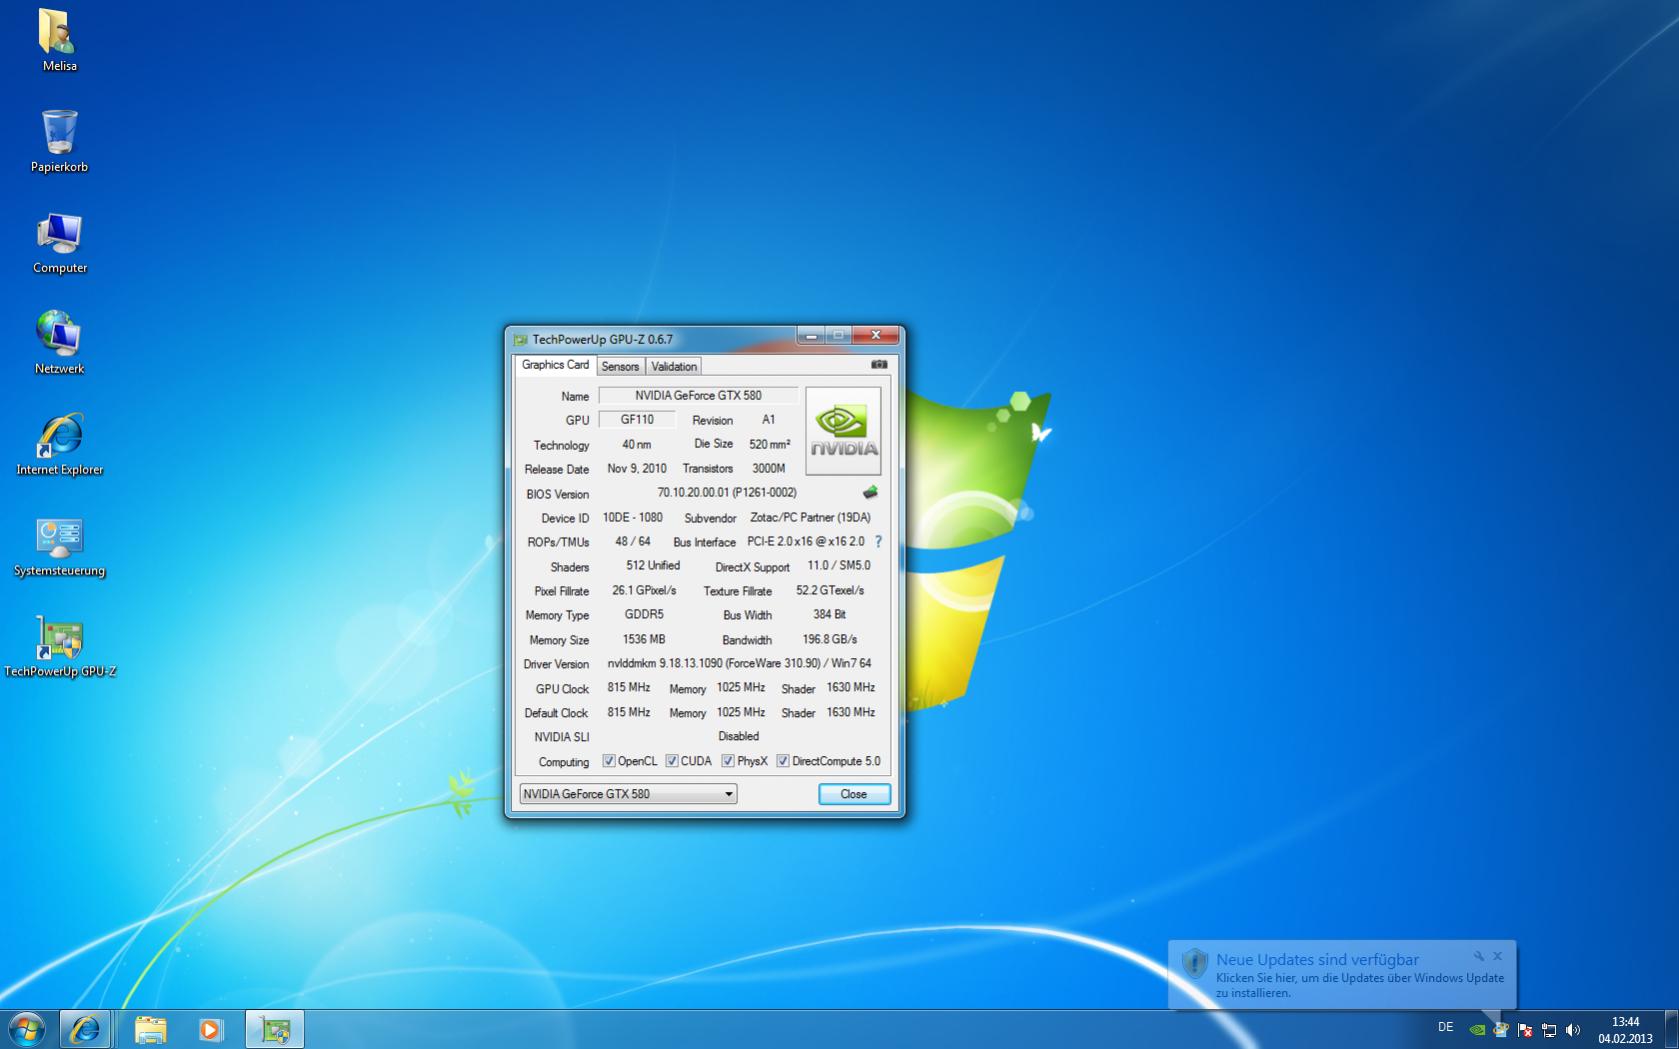The image size is (1679, 1049).
Task: Click the Texture Fillrate value 52.2 GTexel/s
Action: pyautogui.click(x=830, y=591)
